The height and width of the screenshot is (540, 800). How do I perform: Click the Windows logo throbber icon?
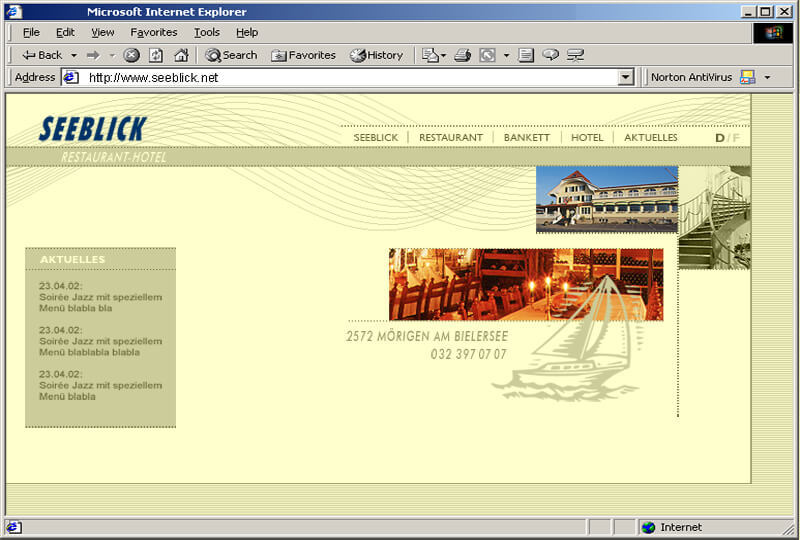(x=773, y=33)
